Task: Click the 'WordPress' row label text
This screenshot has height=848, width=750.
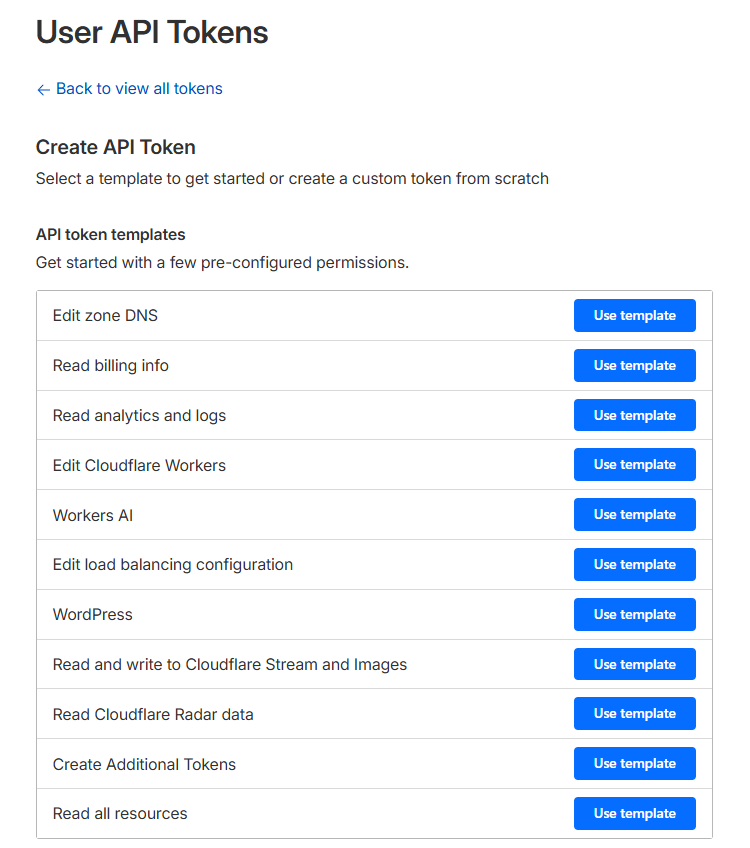Action: (92, 615)
